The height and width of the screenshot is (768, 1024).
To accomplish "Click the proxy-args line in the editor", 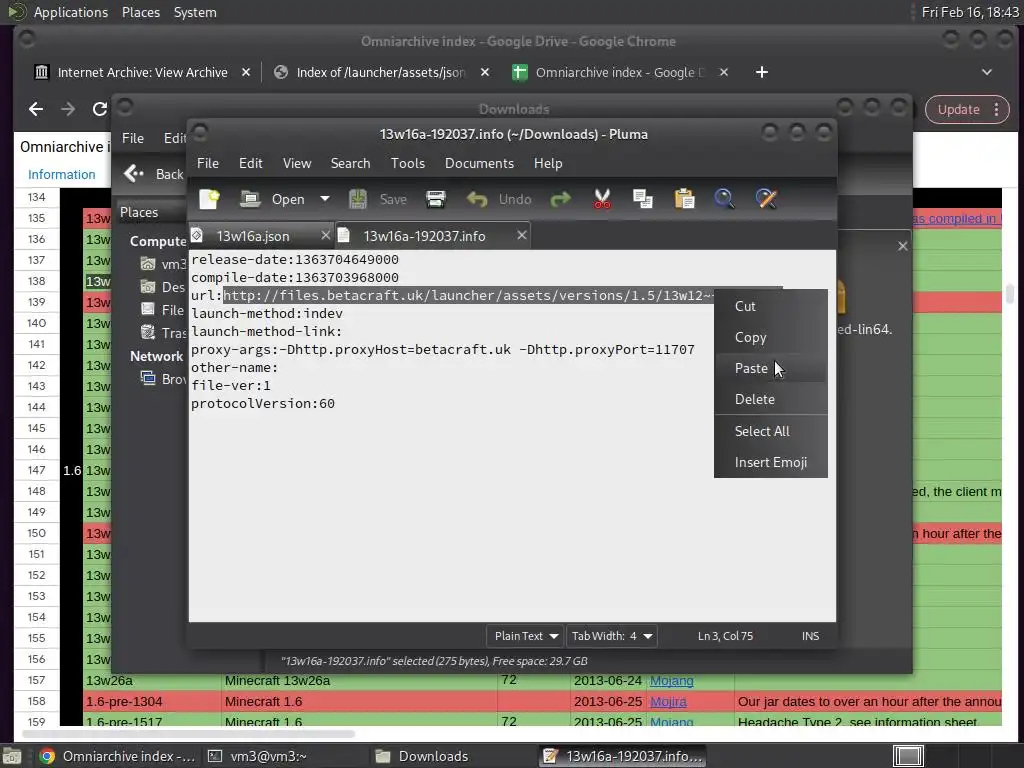I will pyautogui.click(x=443, y=349).
